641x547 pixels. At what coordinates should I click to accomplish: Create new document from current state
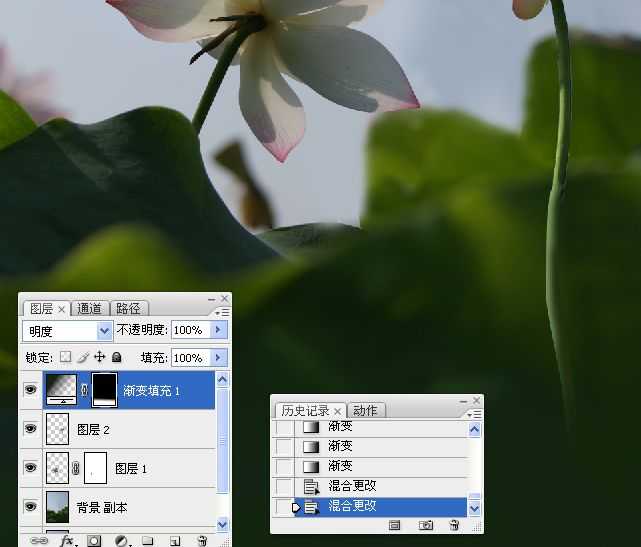point(395,525)
